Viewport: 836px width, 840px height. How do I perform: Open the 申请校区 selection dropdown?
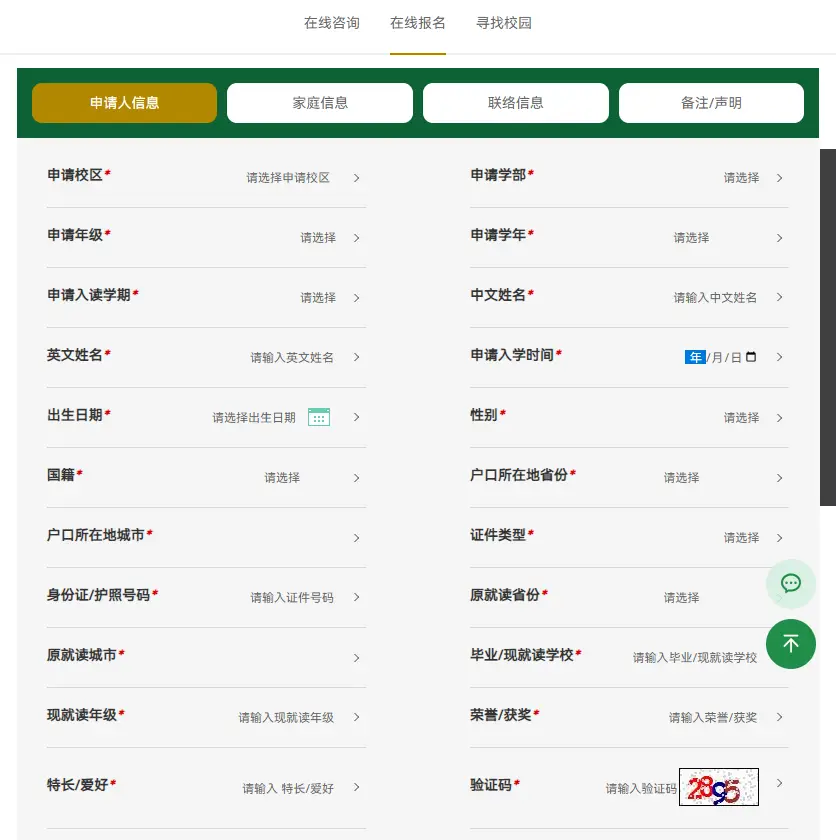pyautogui.click(x=288, y=178)
